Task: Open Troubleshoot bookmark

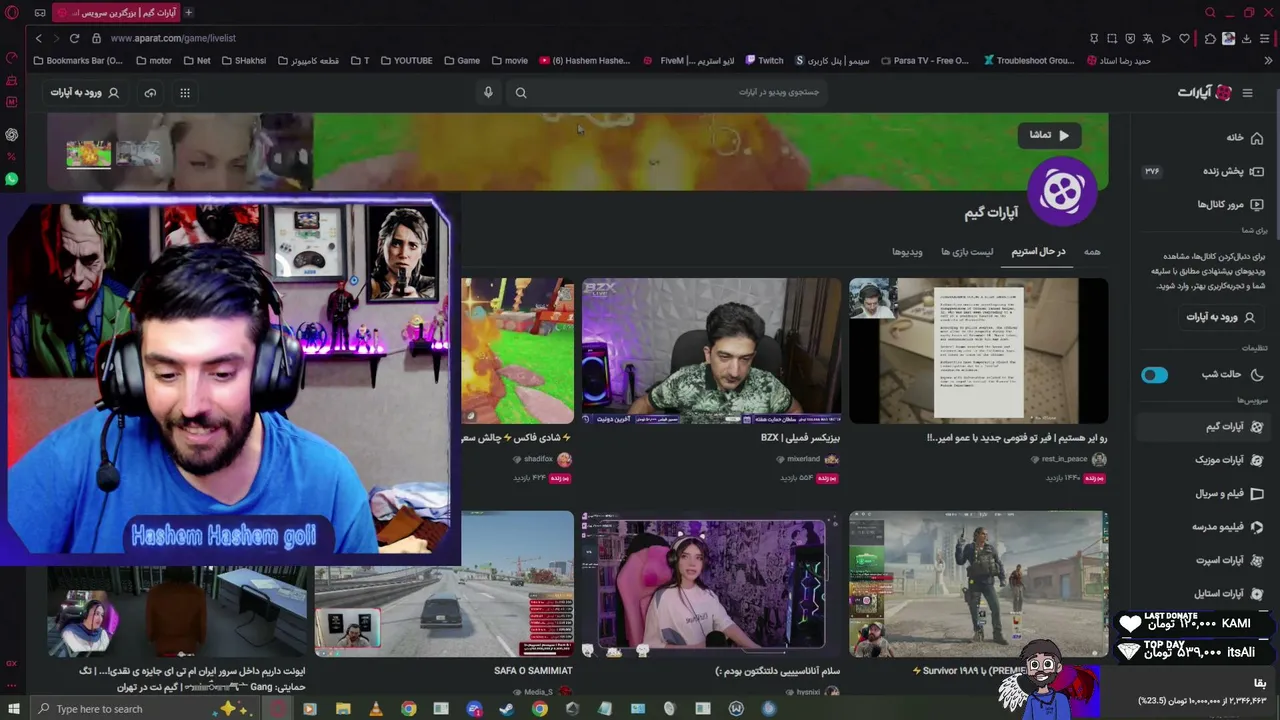Action: pos(1029,61)
